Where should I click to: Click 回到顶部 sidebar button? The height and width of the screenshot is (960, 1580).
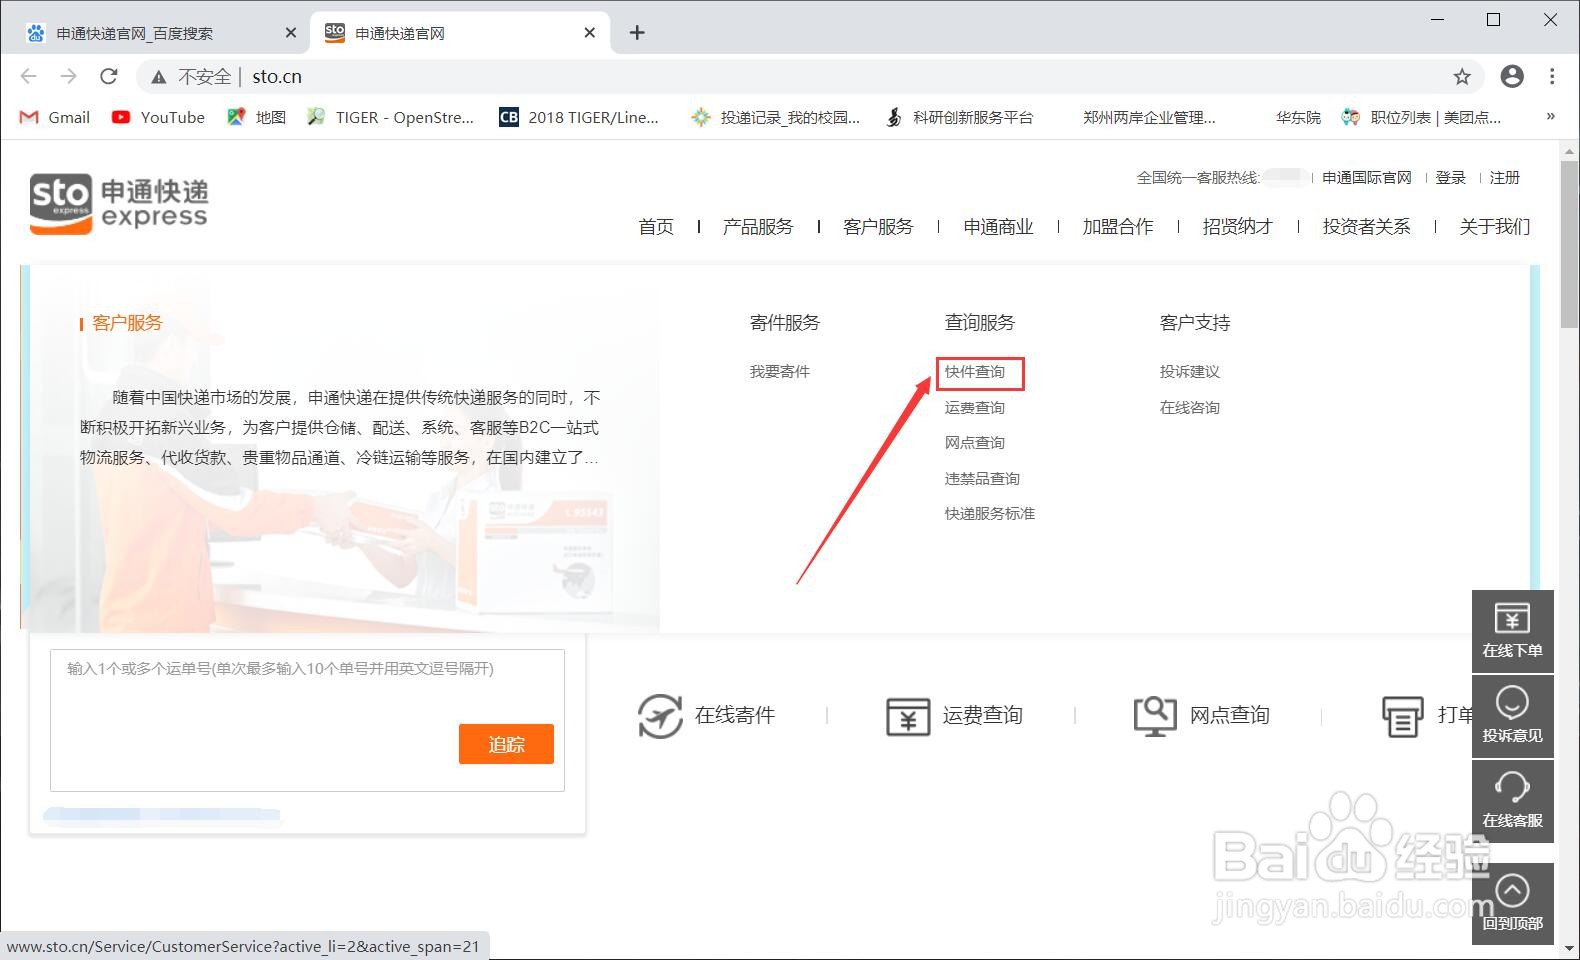1512,903
